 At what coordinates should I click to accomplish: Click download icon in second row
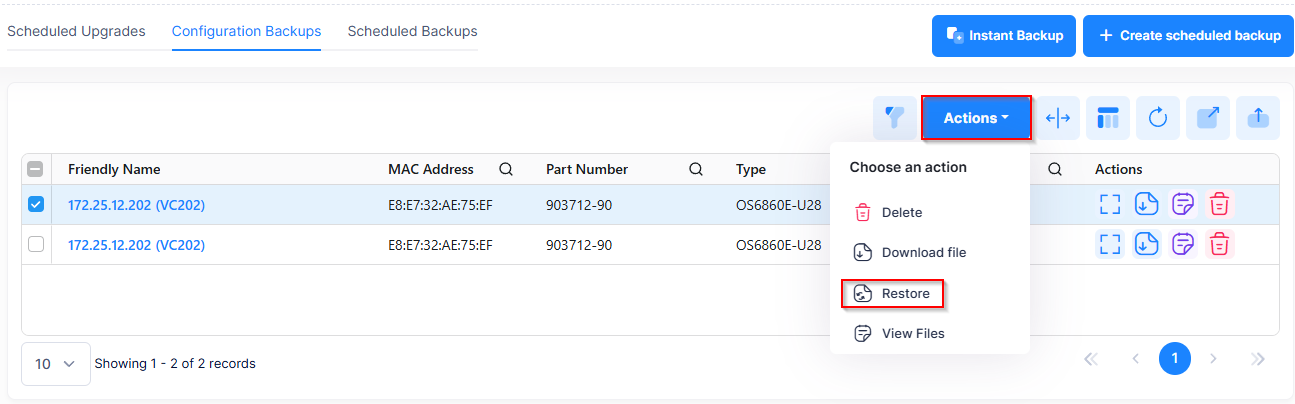[x=1146, y=244]
